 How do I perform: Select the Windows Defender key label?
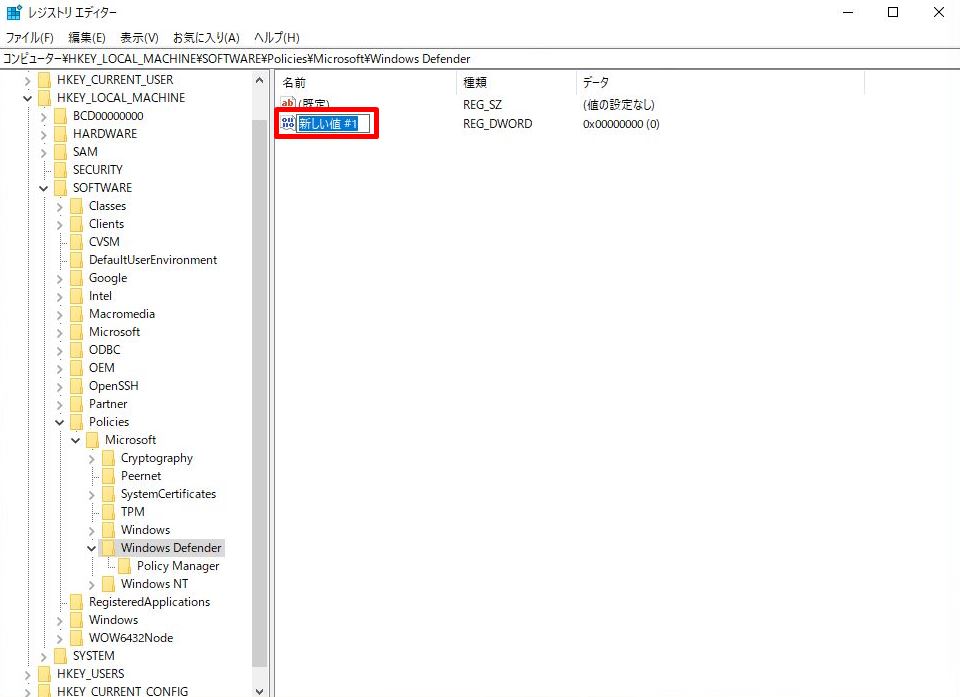[171, 548]
